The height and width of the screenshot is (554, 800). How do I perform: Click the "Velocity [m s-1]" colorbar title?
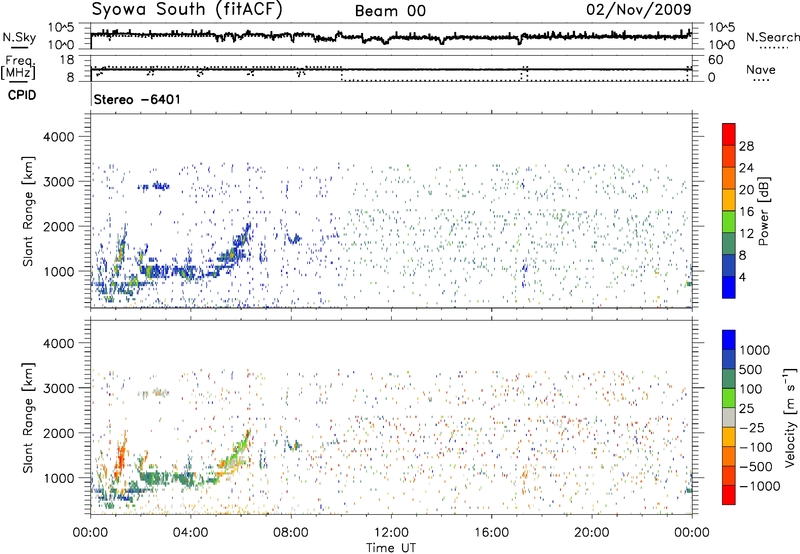790,417
